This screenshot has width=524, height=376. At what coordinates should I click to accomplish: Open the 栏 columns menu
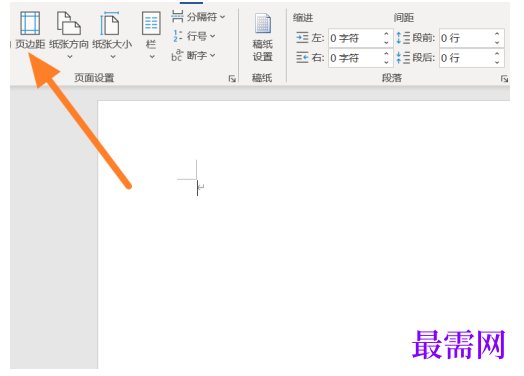point(151,35)
